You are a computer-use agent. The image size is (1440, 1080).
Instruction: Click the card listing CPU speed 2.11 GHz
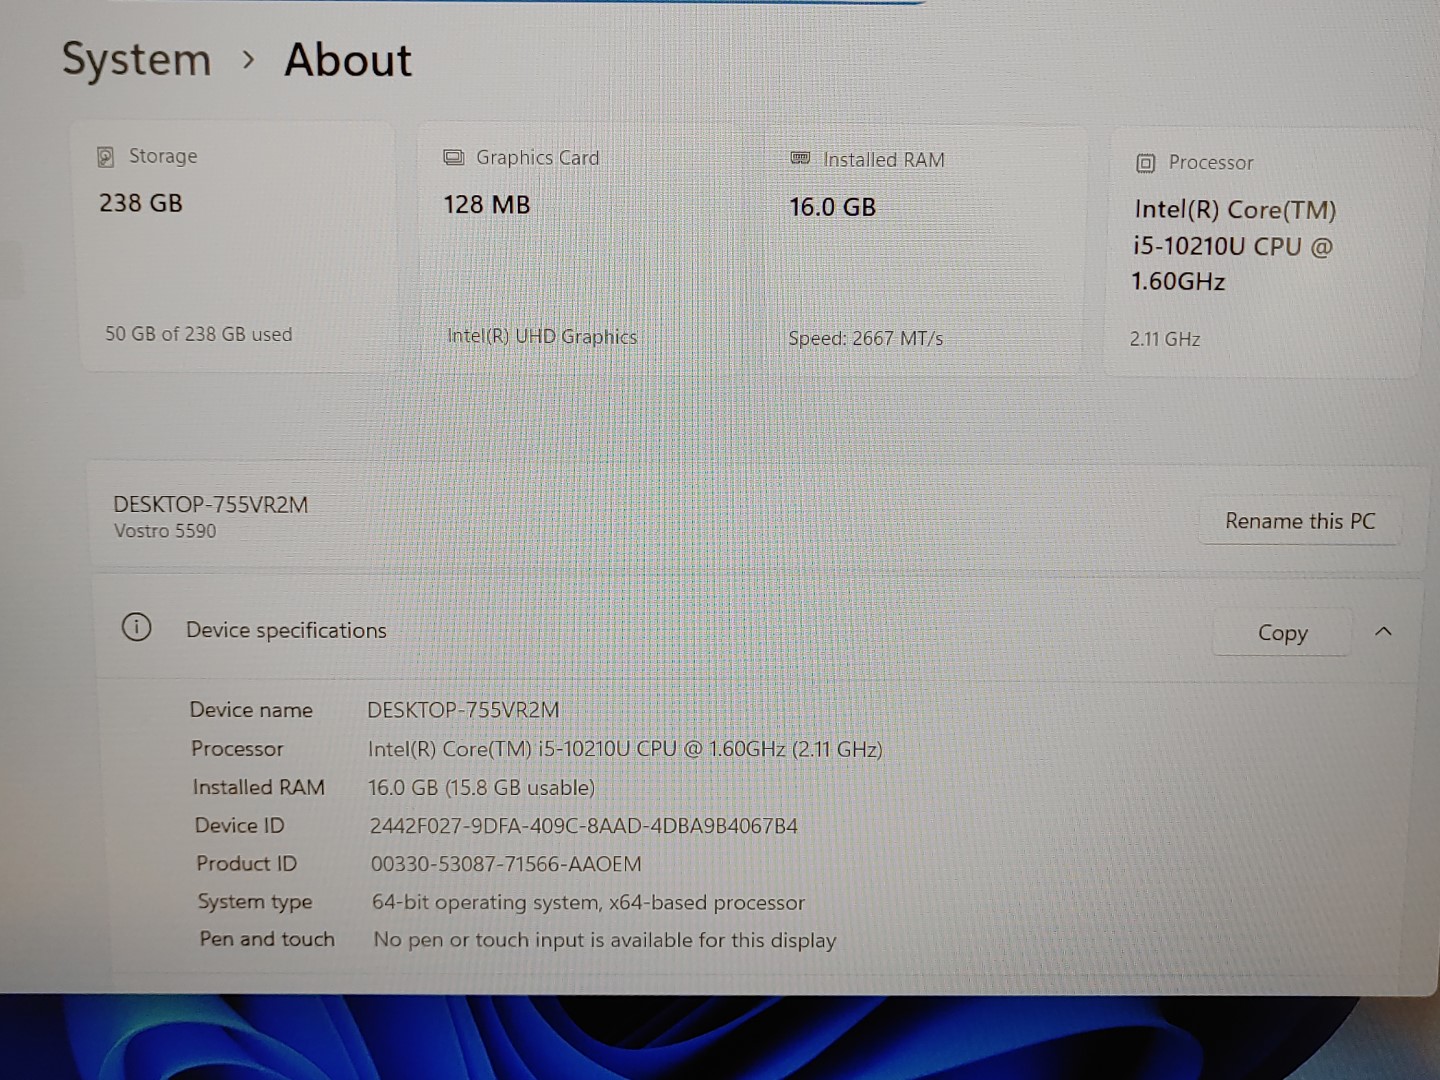click(x=1260, y=250)
